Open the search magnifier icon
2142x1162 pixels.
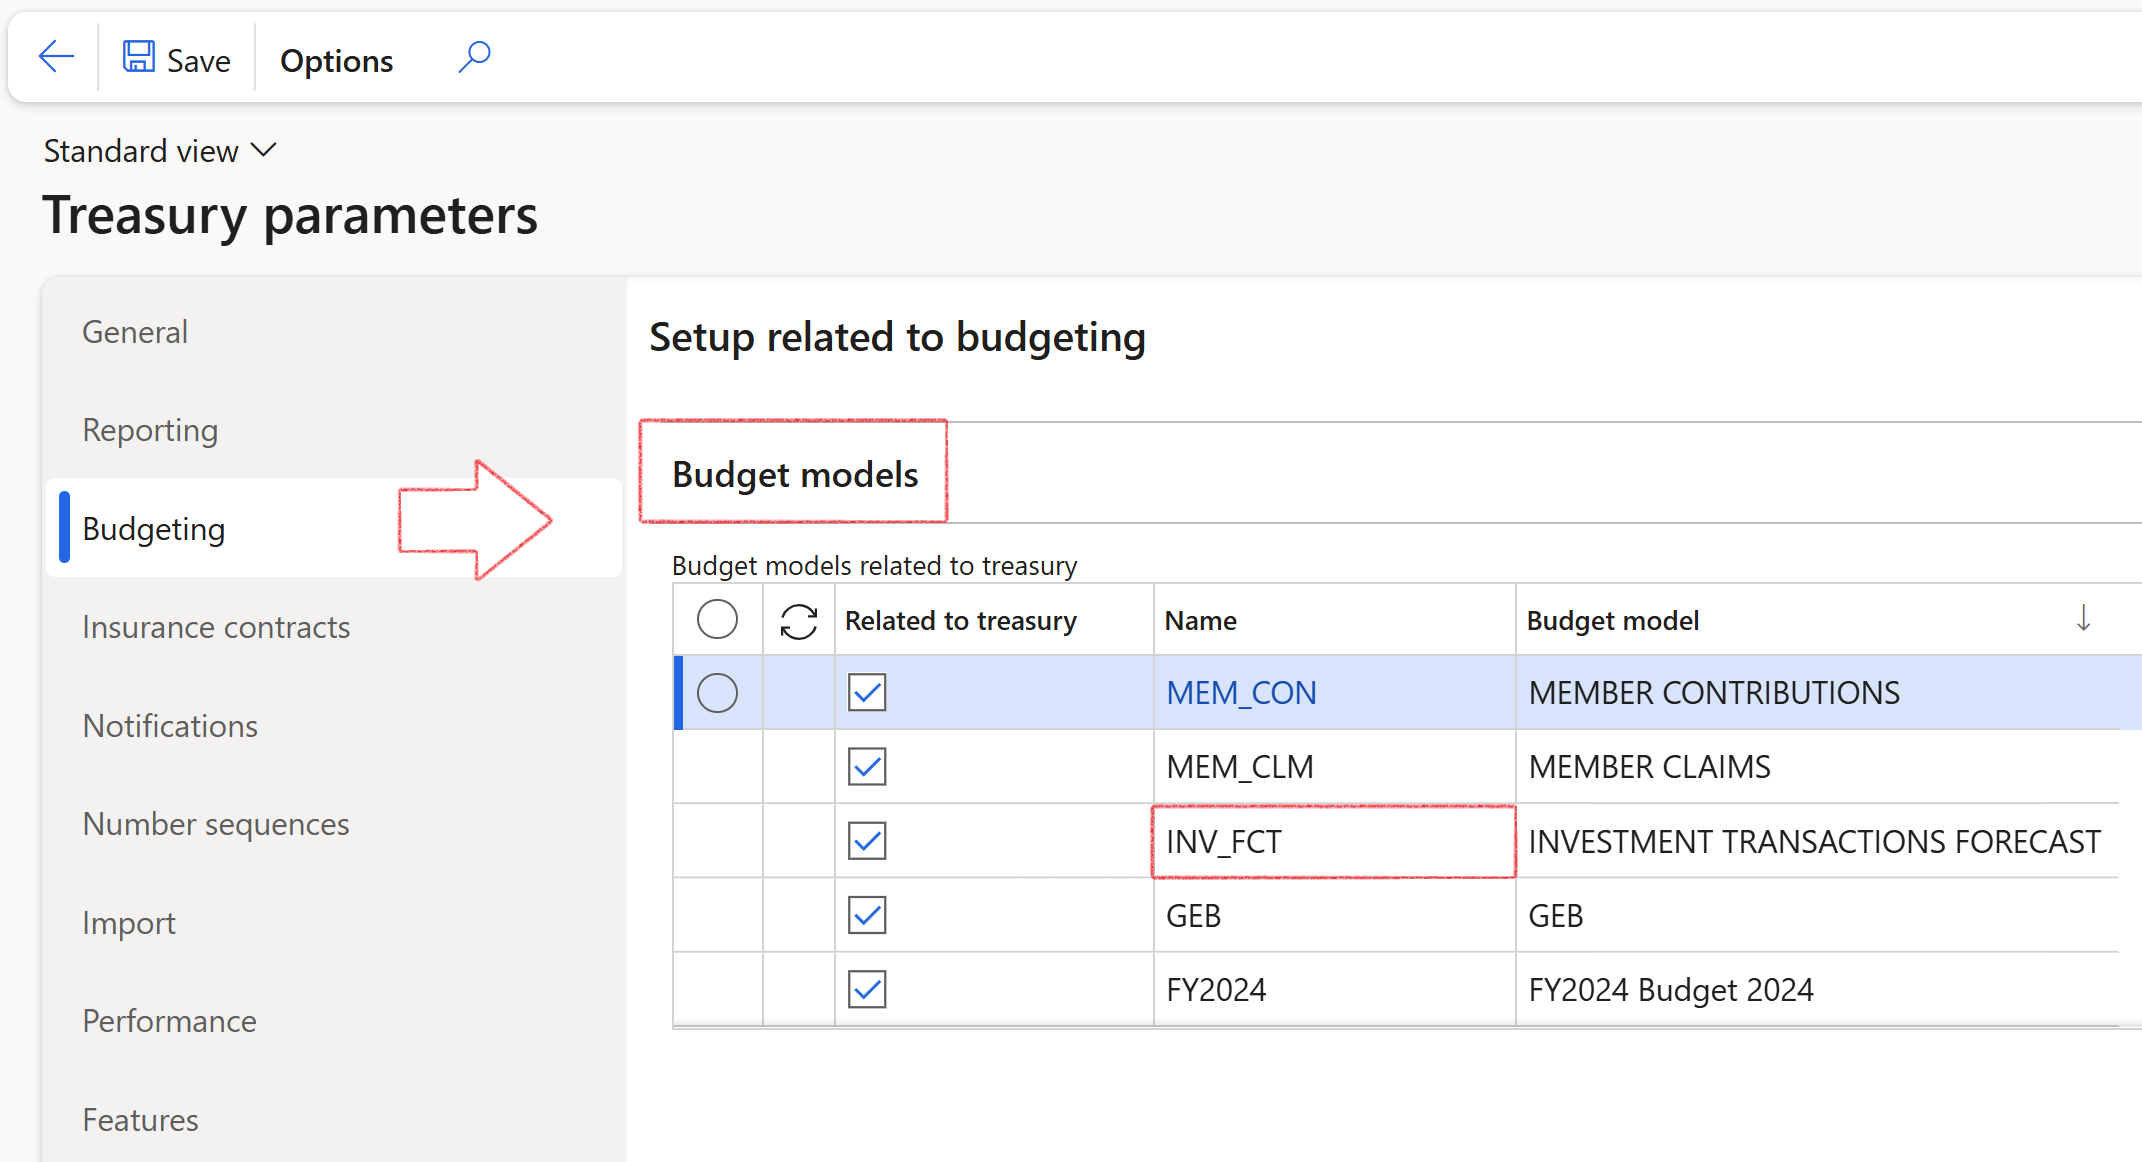[474, 57]
